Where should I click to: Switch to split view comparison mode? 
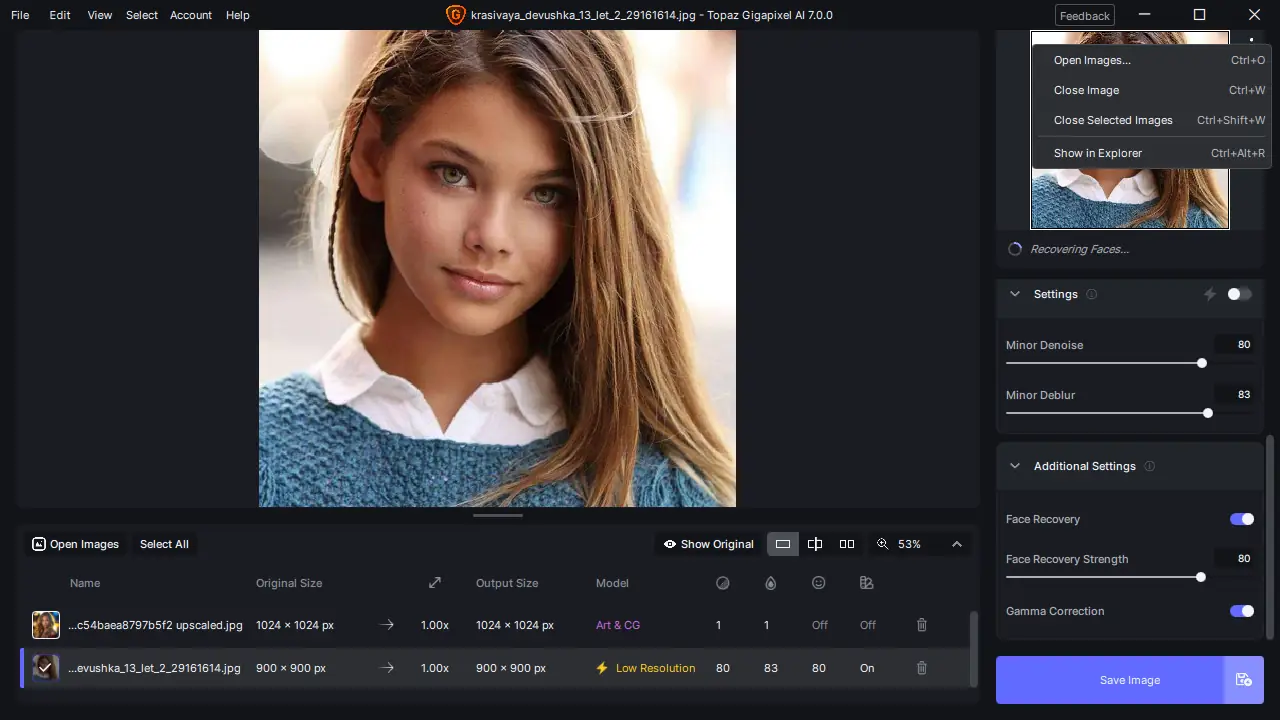815,544
